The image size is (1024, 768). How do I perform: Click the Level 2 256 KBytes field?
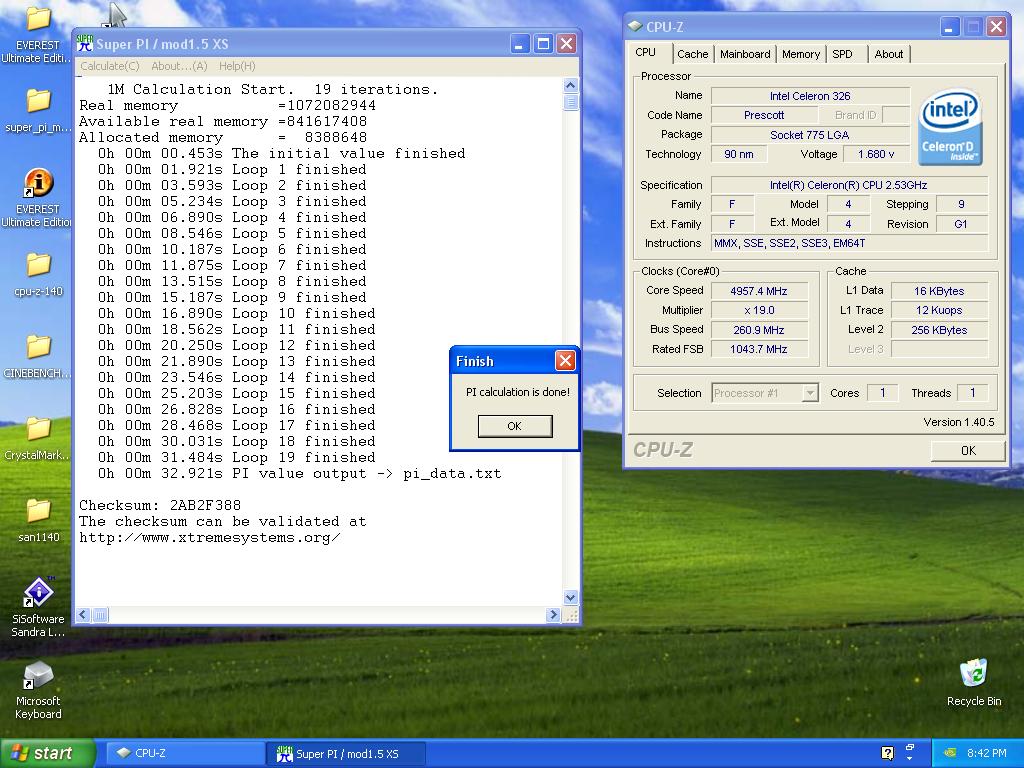point(939,330)
